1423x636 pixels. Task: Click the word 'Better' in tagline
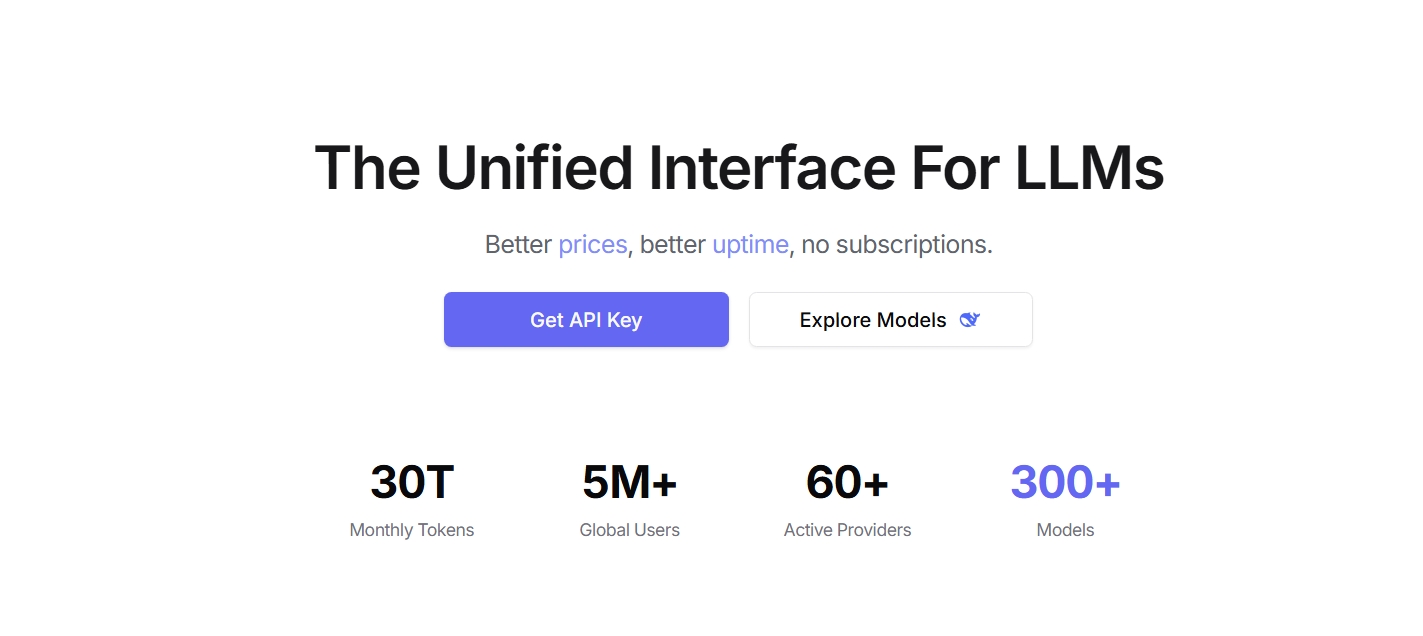(518, 244)
